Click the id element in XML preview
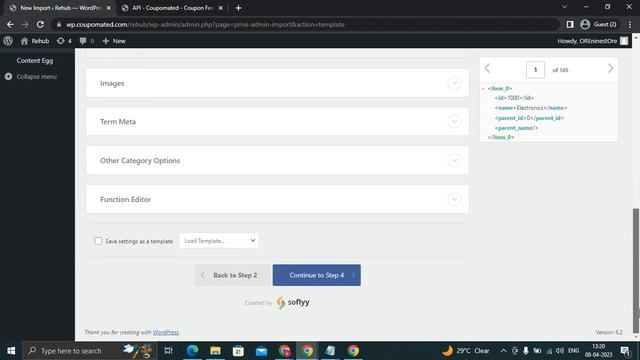This screenshot has width=640, height=360. 514,98
